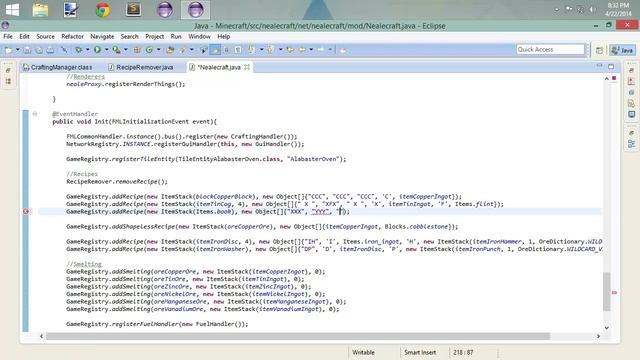Screen dimensions: 640x360
Task: Click the Save All toolbar icon
Action: (39, 50)
